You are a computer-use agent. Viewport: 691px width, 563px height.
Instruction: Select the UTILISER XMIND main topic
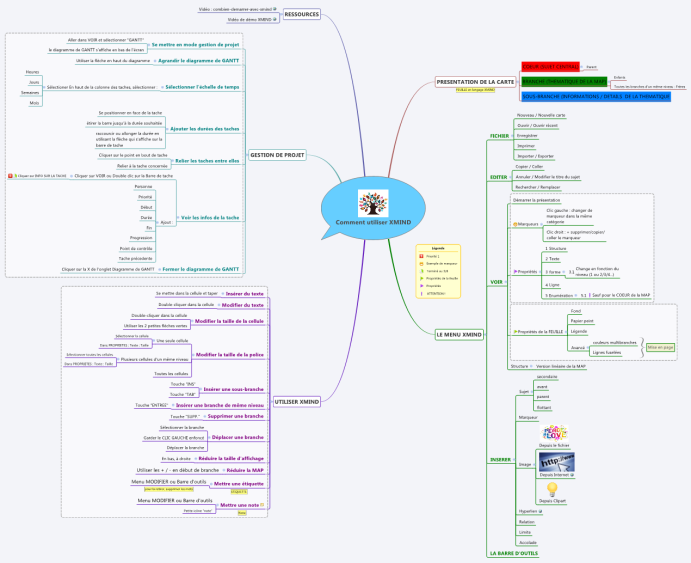(x=297, y=402)
